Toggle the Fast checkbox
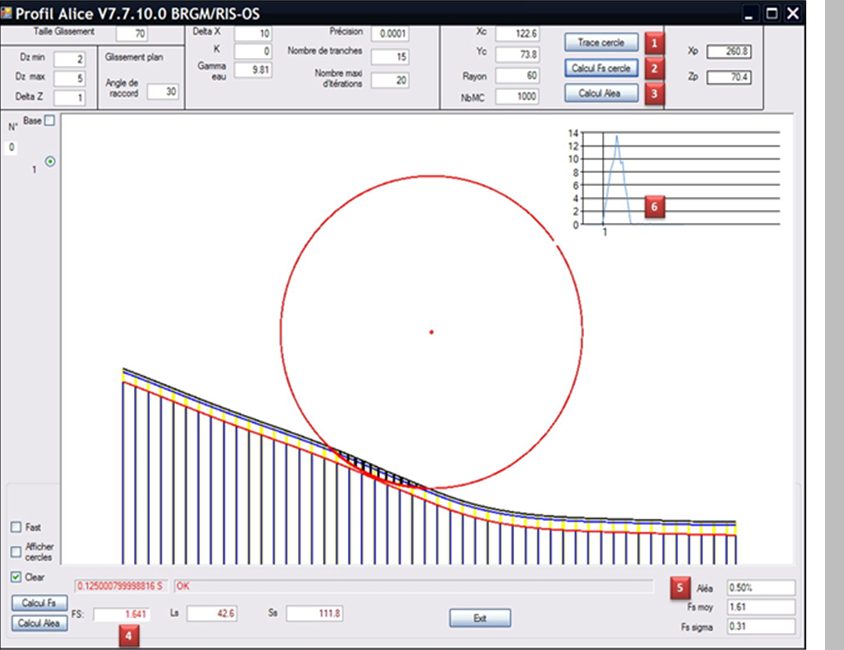The image size is (844, 650). point(16,527)
